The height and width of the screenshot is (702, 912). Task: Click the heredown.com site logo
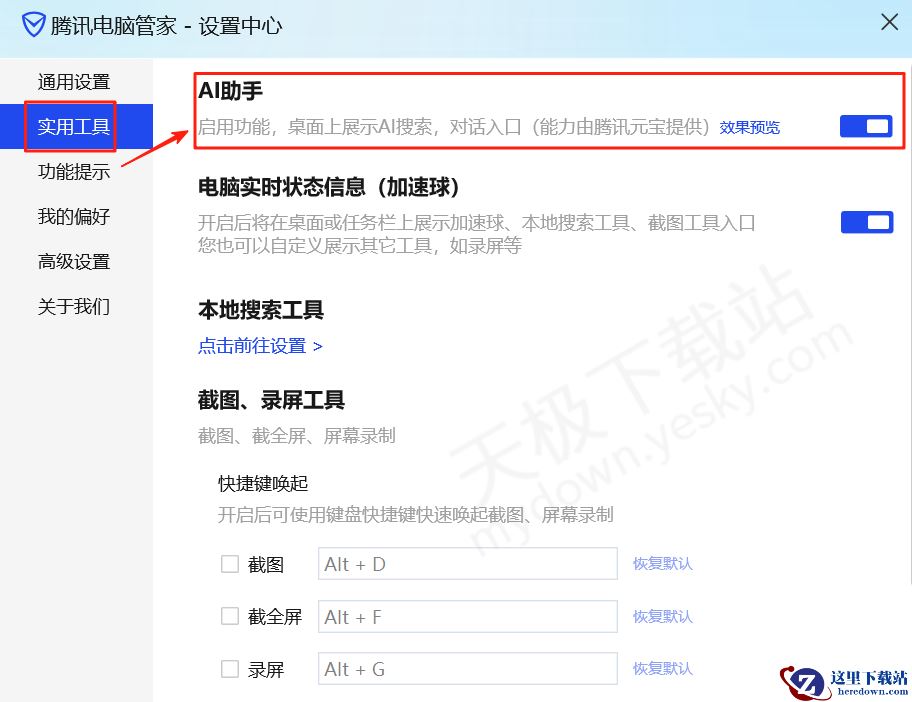(845, 680)
